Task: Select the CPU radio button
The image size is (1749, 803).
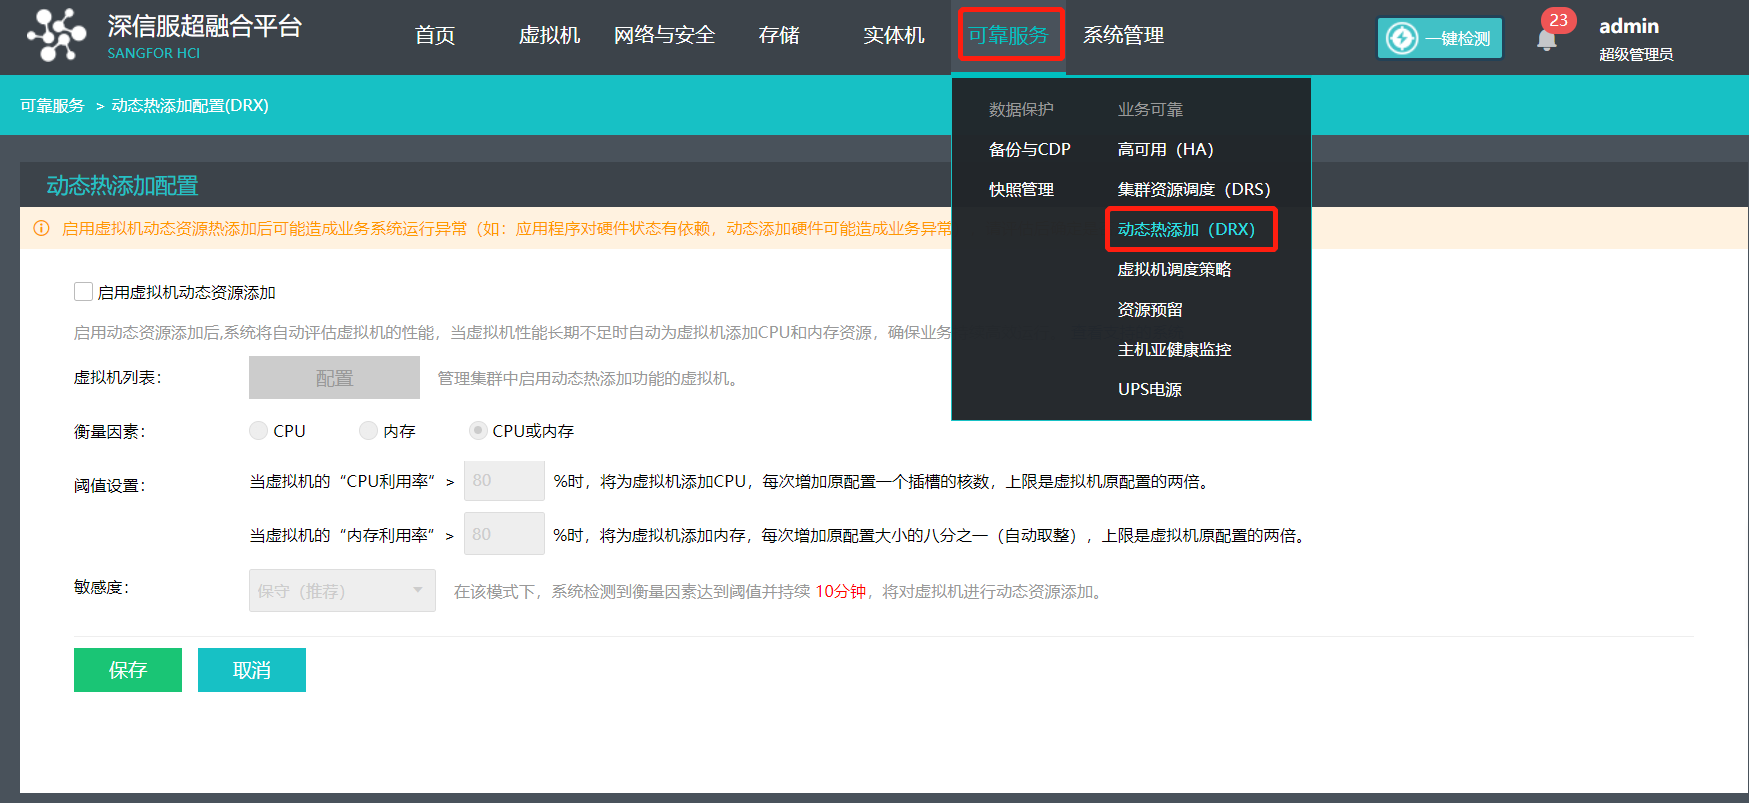Action: tap(258, 430)
